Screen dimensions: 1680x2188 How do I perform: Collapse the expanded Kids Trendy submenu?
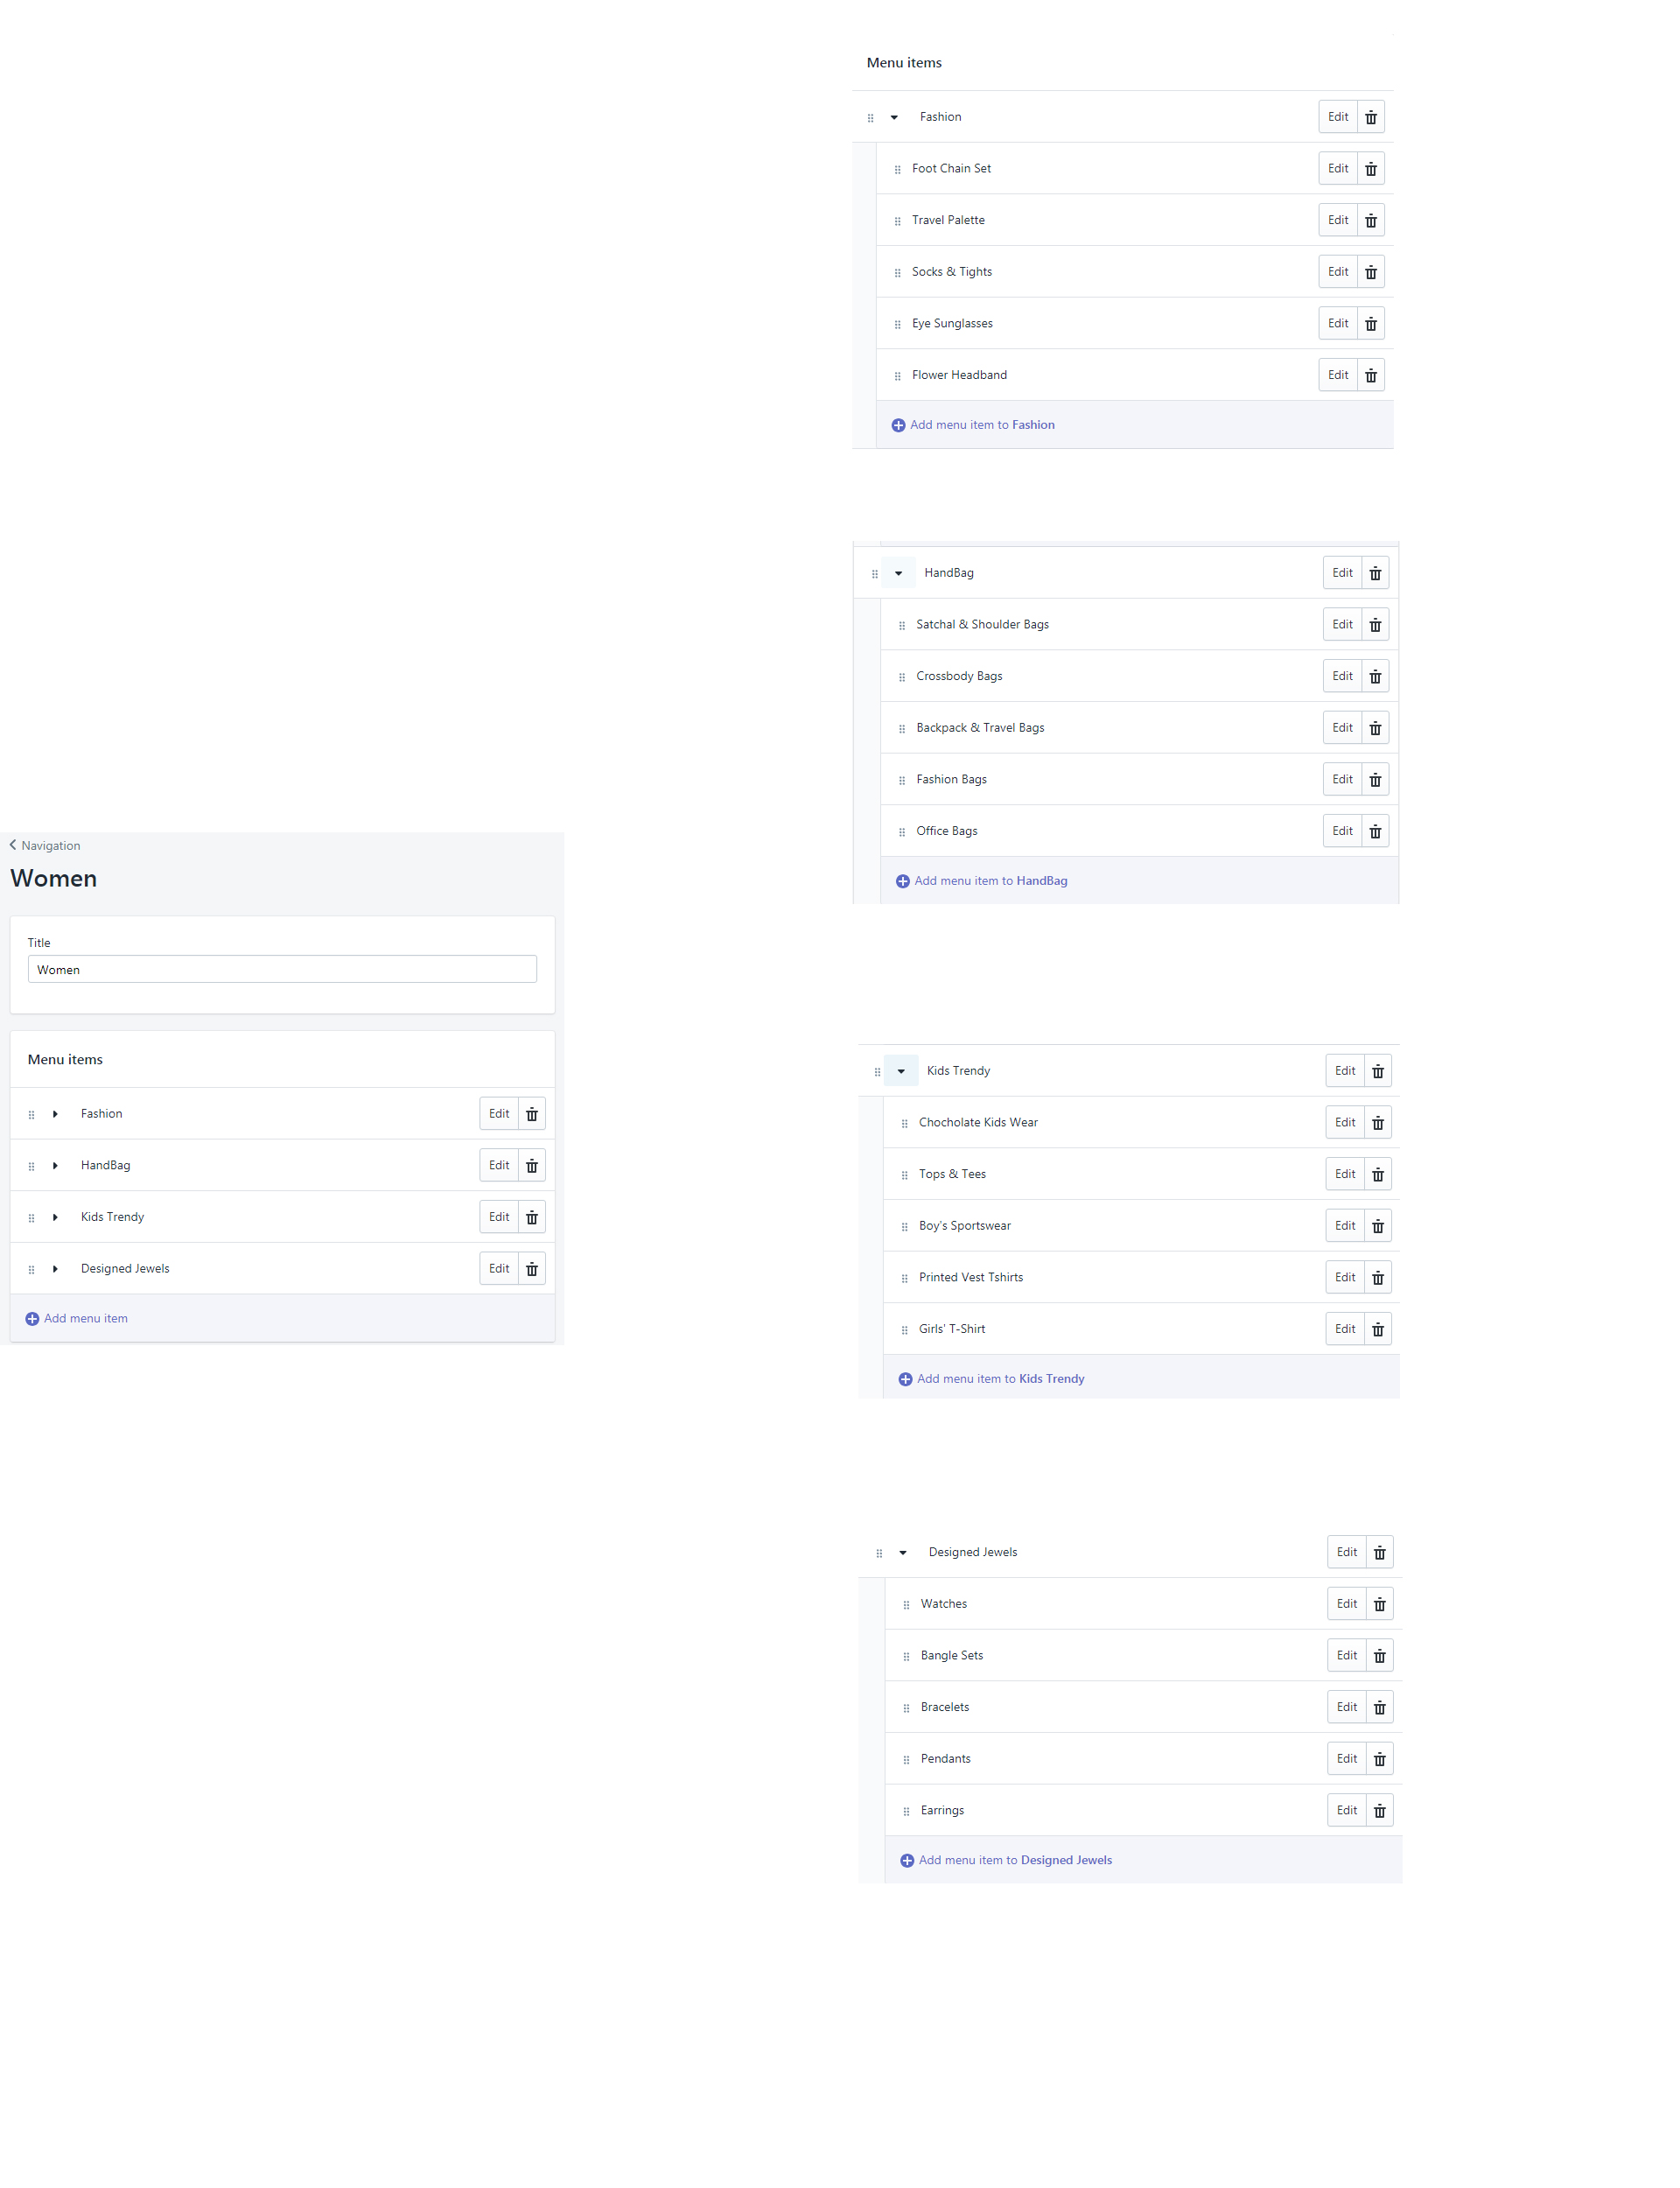900,1071
